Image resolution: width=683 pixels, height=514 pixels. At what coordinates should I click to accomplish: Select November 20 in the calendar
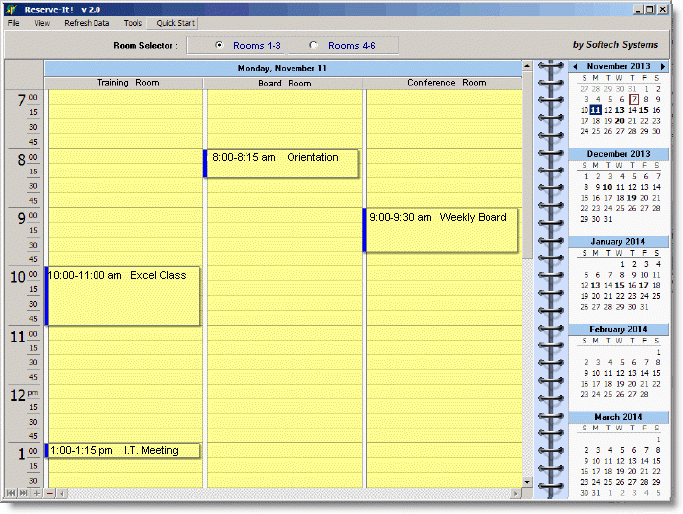coord(620,121)
